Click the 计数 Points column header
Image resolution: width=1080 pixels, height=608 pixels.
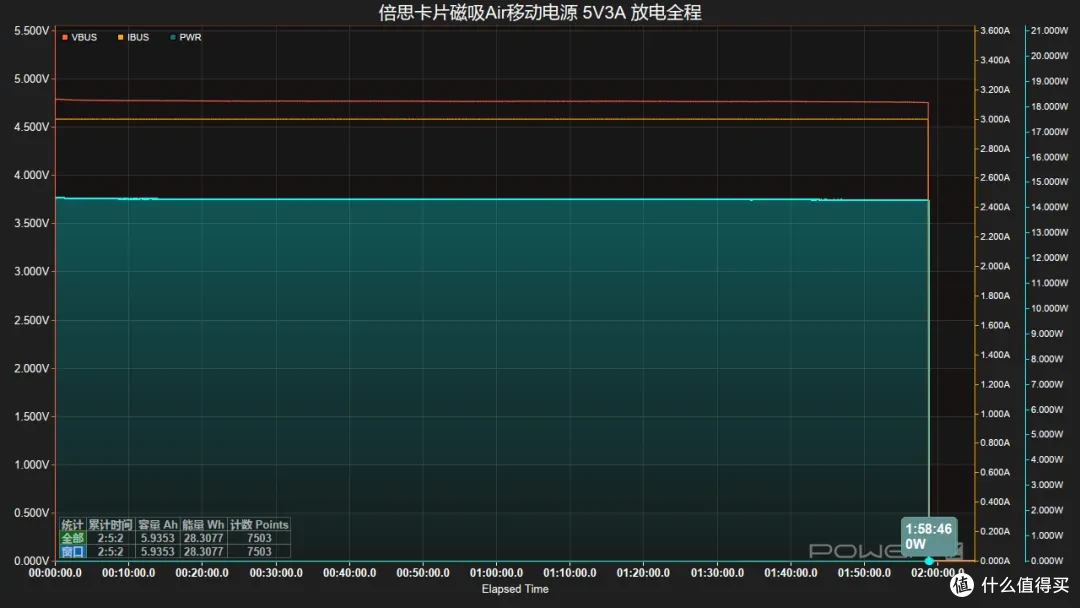point(259,525)
